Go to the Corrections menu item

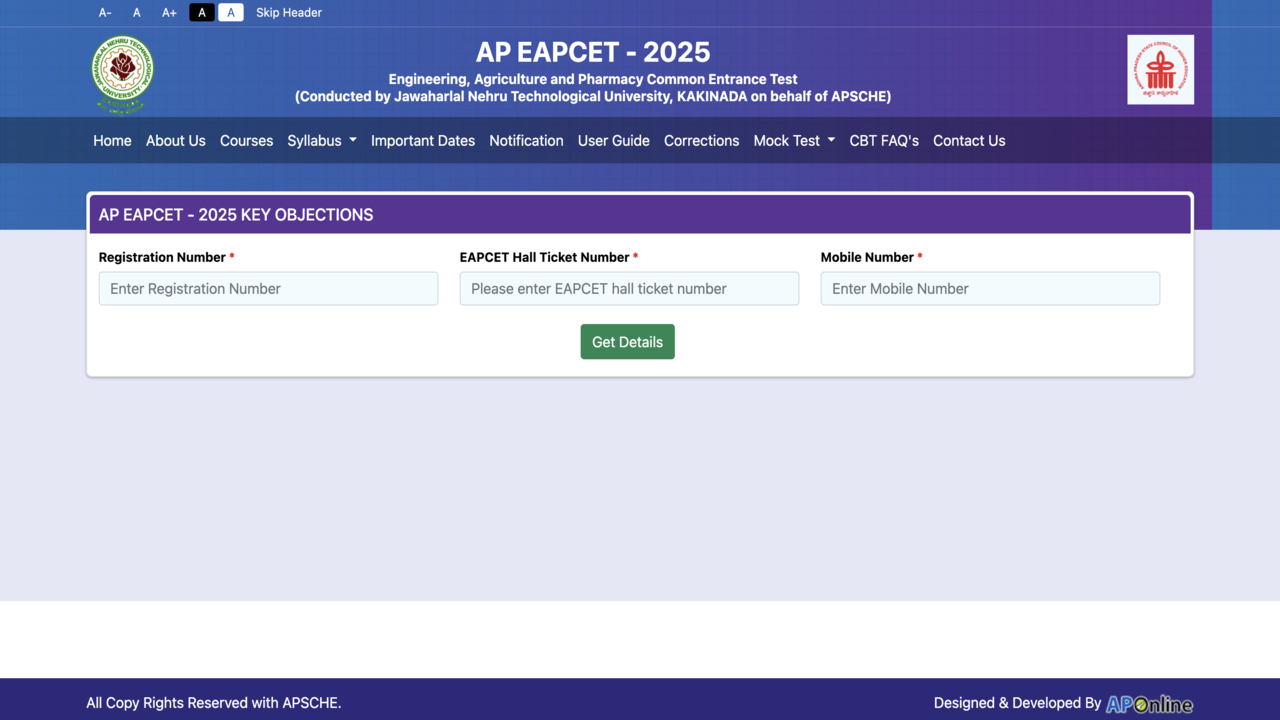click(x=701, y=141)
